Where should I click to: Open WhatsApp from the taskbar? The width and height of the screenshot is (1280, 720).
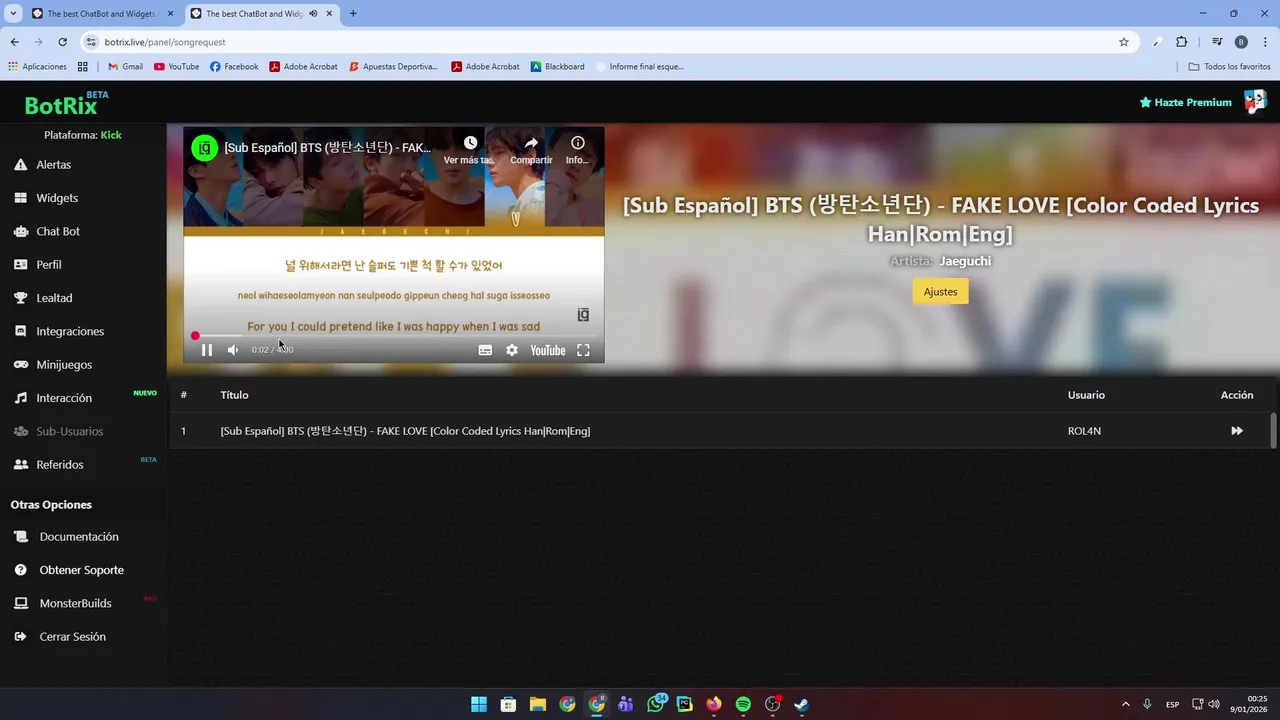coord(655,704)
